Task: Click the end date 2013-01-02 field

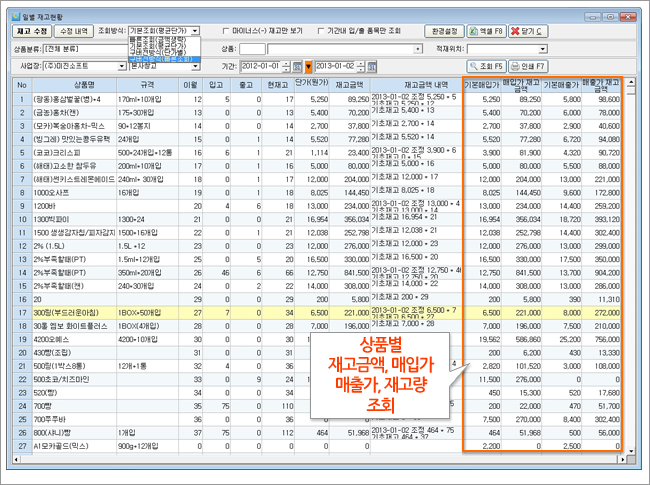Action: click(x=336, y=66)
